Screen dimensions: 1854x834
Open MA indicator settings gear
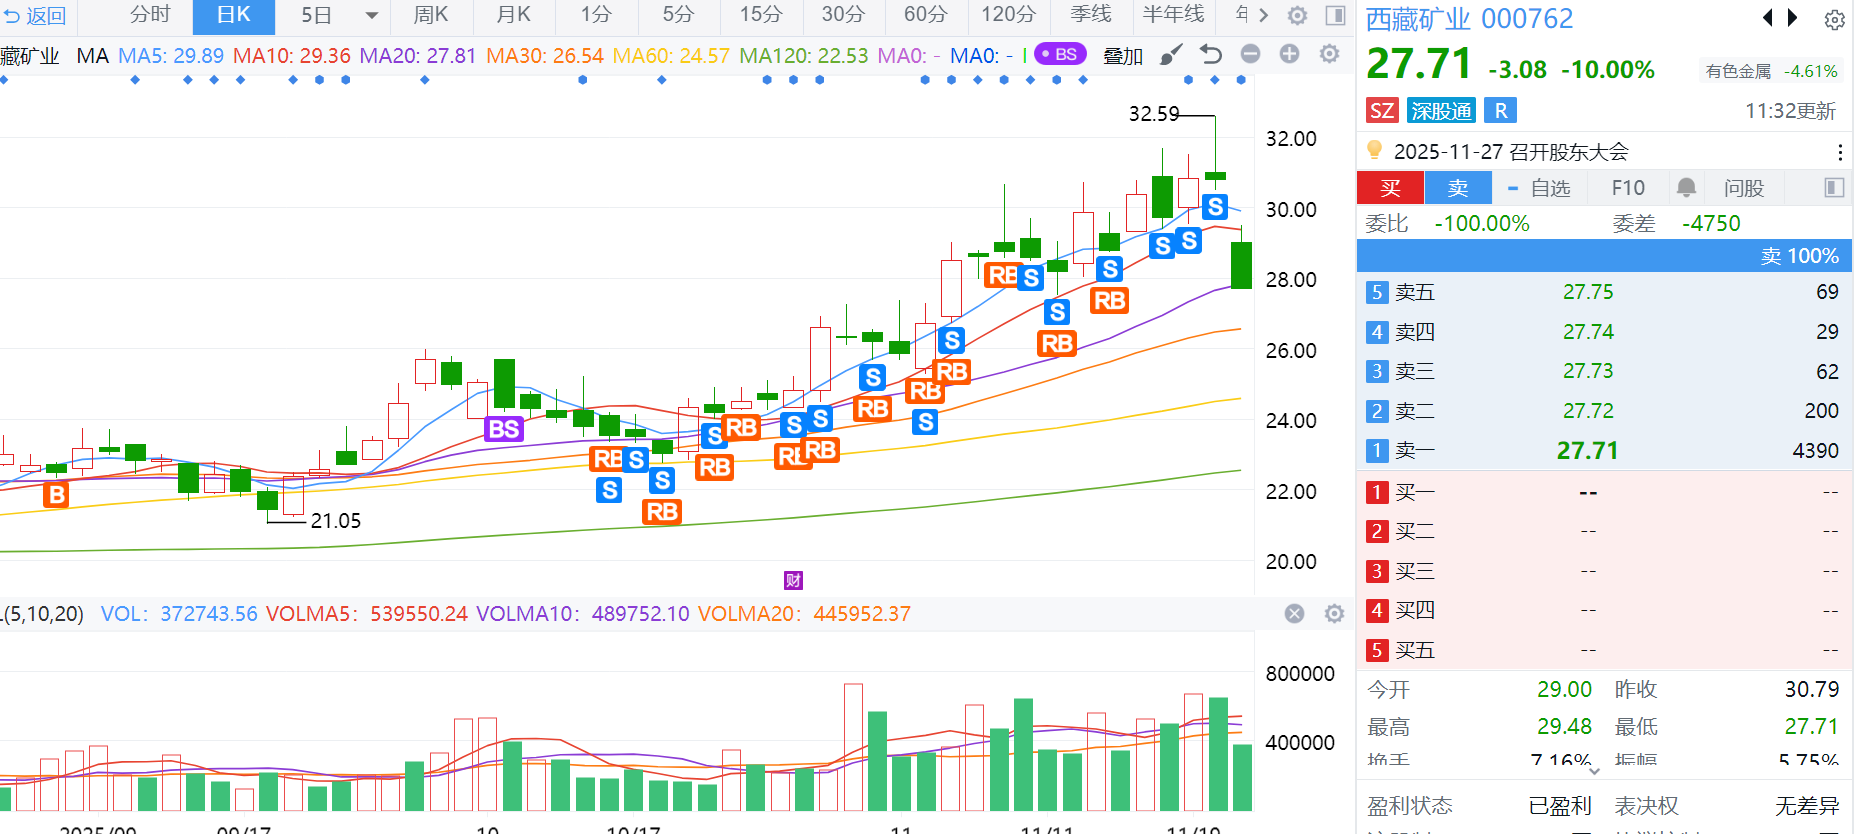pos(1329,54)
